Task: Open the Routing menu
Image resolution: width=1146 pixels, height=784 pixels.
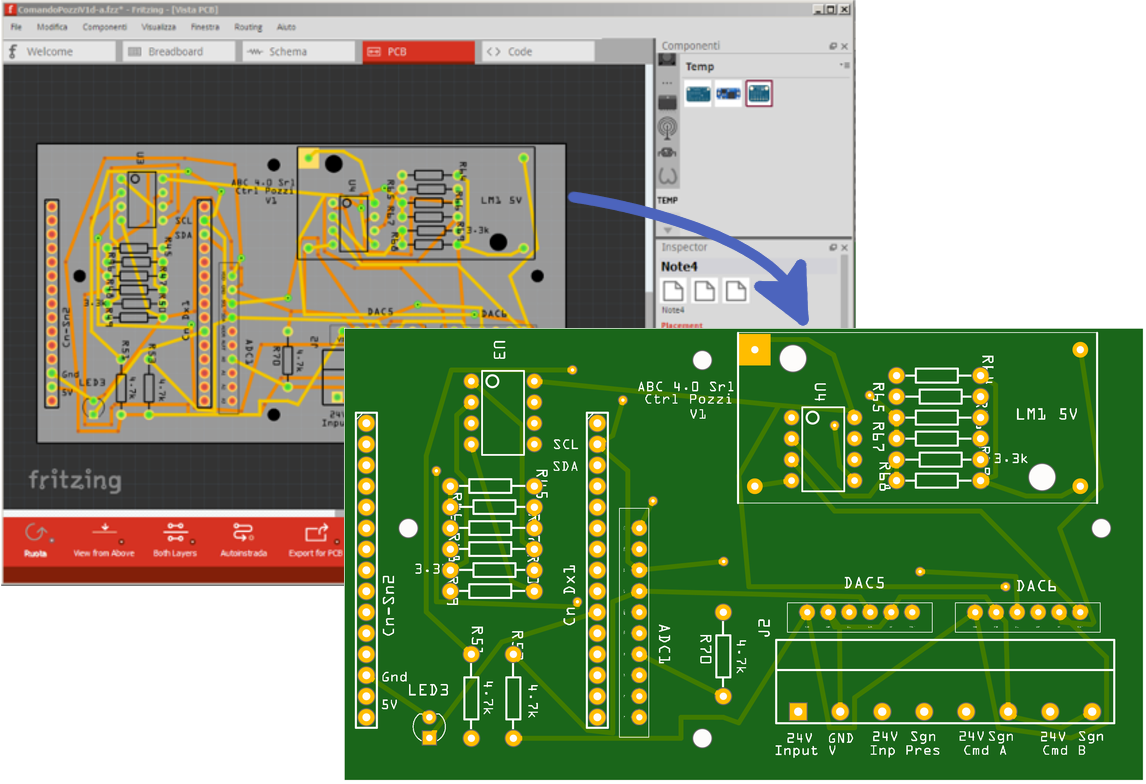Action: pos(248,27)
